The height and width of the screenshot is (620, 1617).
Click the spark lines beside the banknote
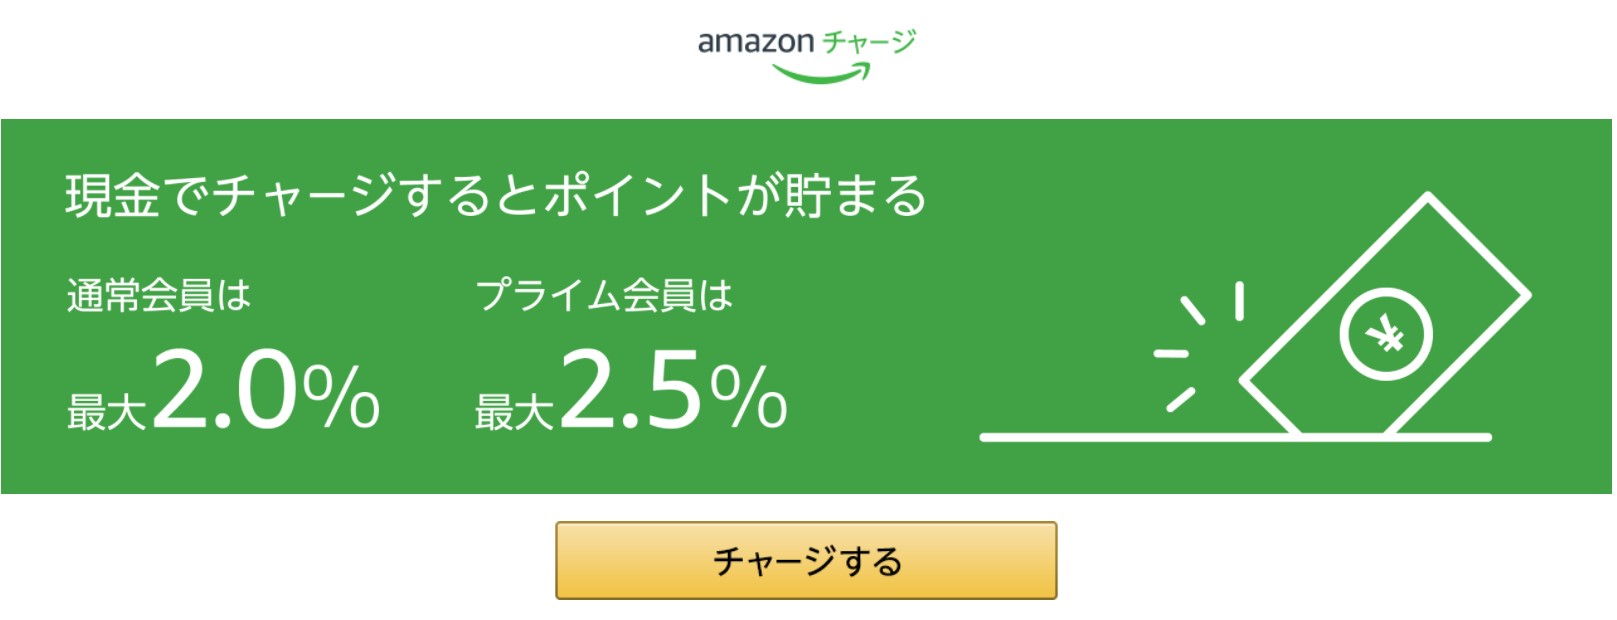pyautogui.click(x=1198, y=346)
